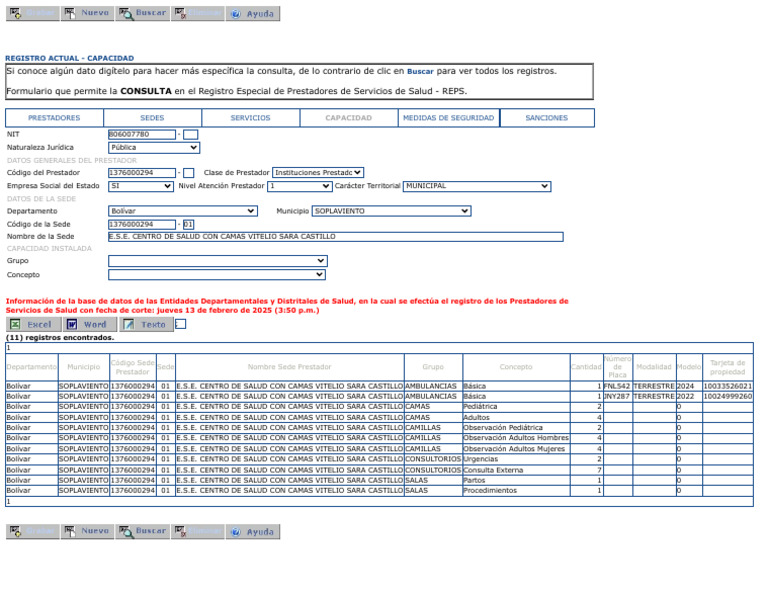Screen dimensions: 768x594
Task: Export results using the Excel icon
Action: [34, 324]
